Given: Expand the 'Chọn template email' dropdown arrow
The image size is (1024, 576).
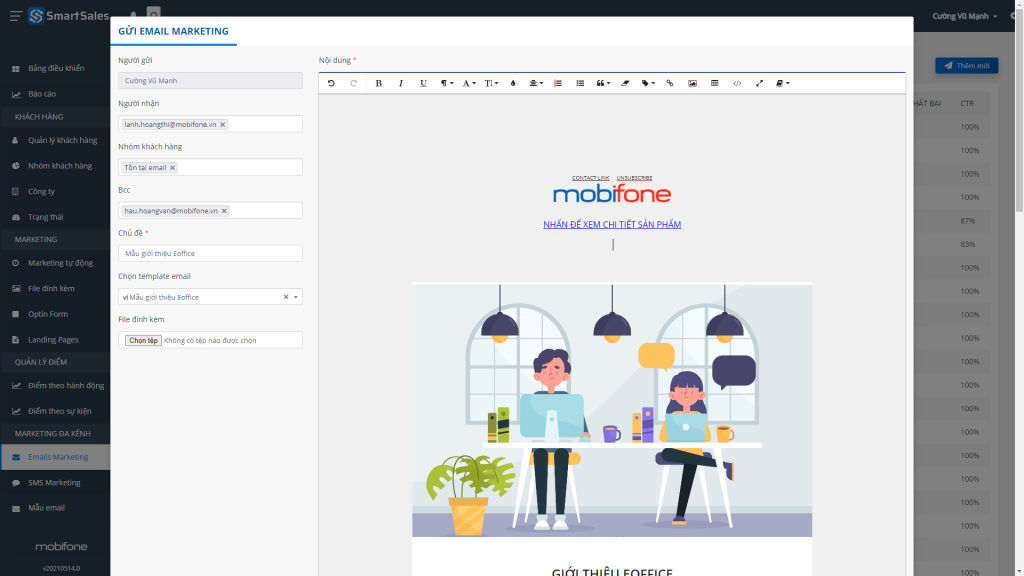Looking at the screenshot, I should 296,297.
